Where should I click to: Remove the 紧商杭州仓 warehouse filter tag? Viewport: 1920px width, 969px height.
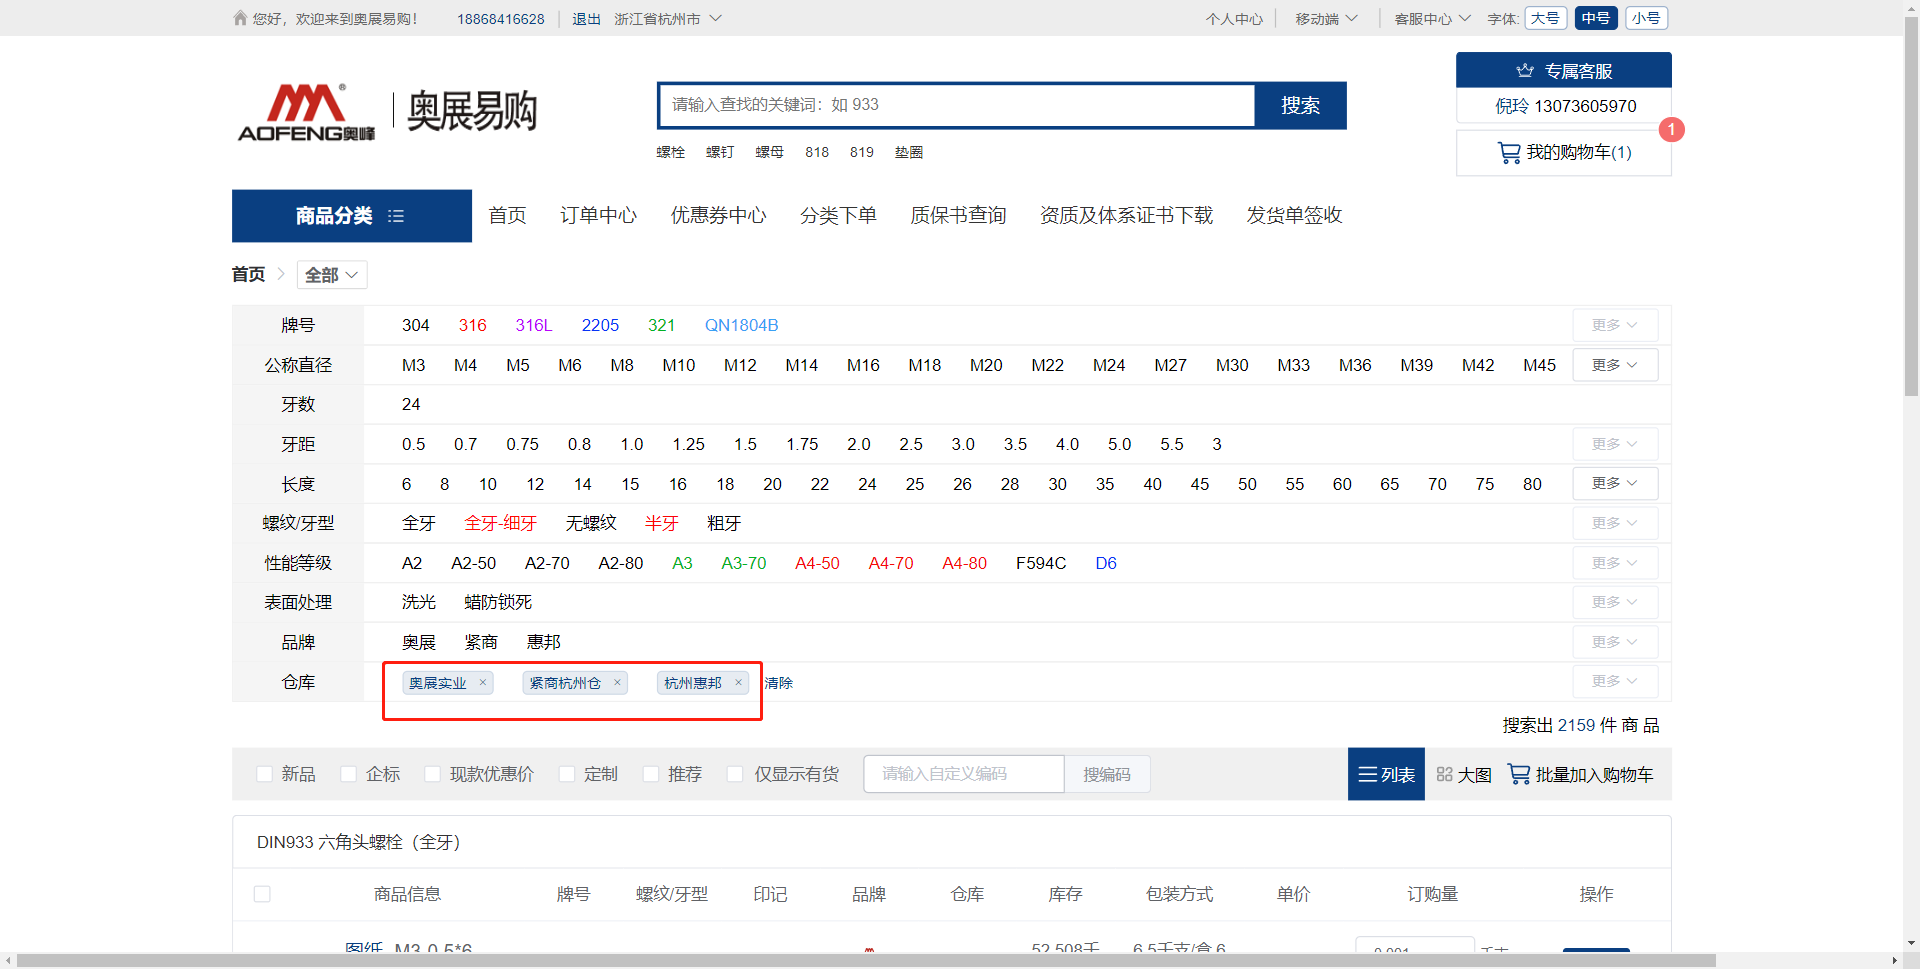pyautogui.click(x=617, y=682)
